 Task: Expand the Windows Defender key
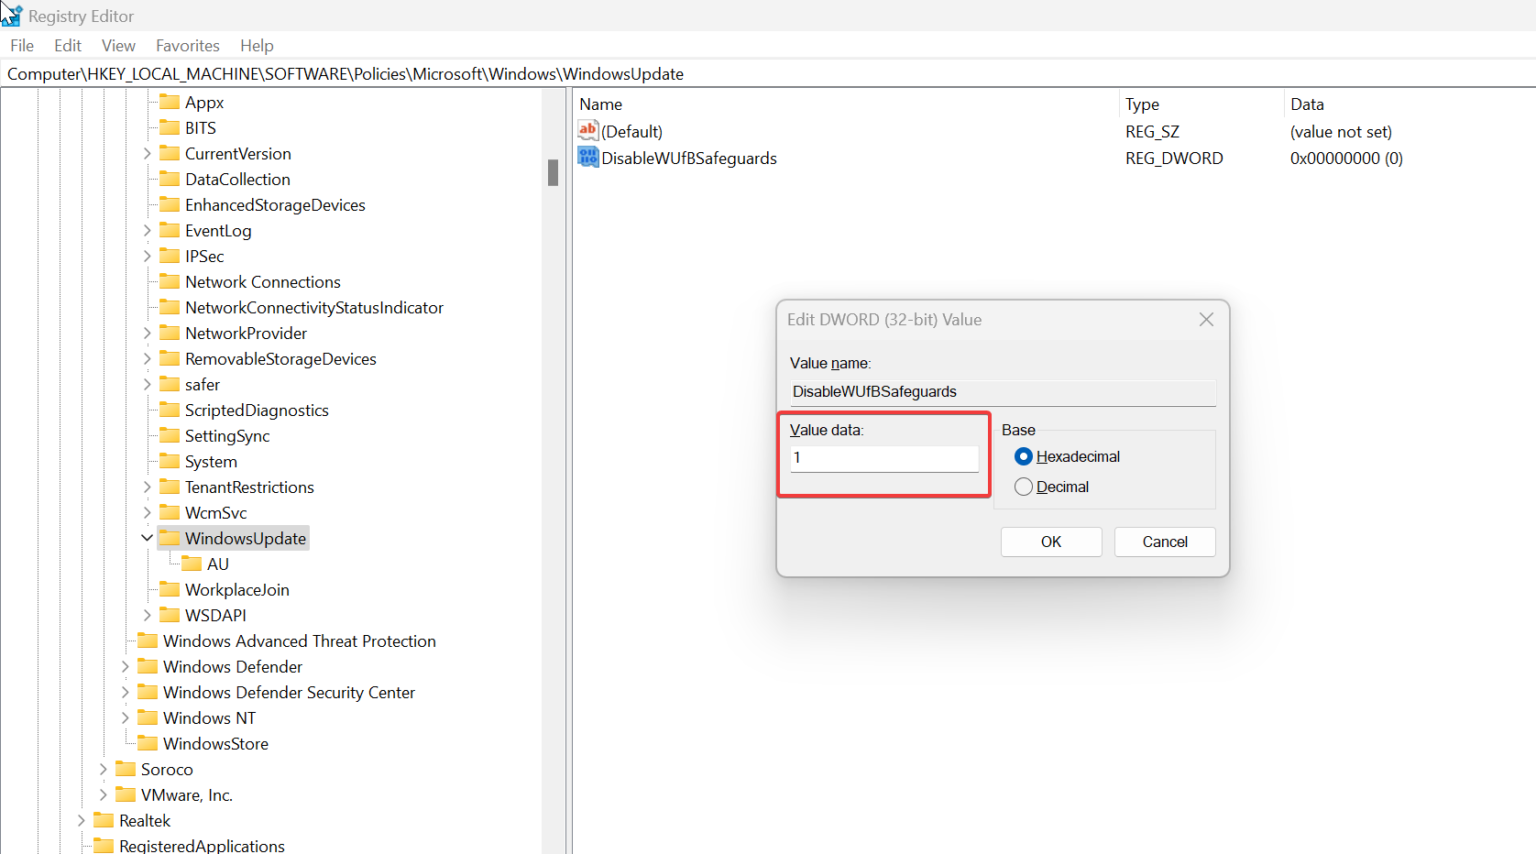pos(124,666)
